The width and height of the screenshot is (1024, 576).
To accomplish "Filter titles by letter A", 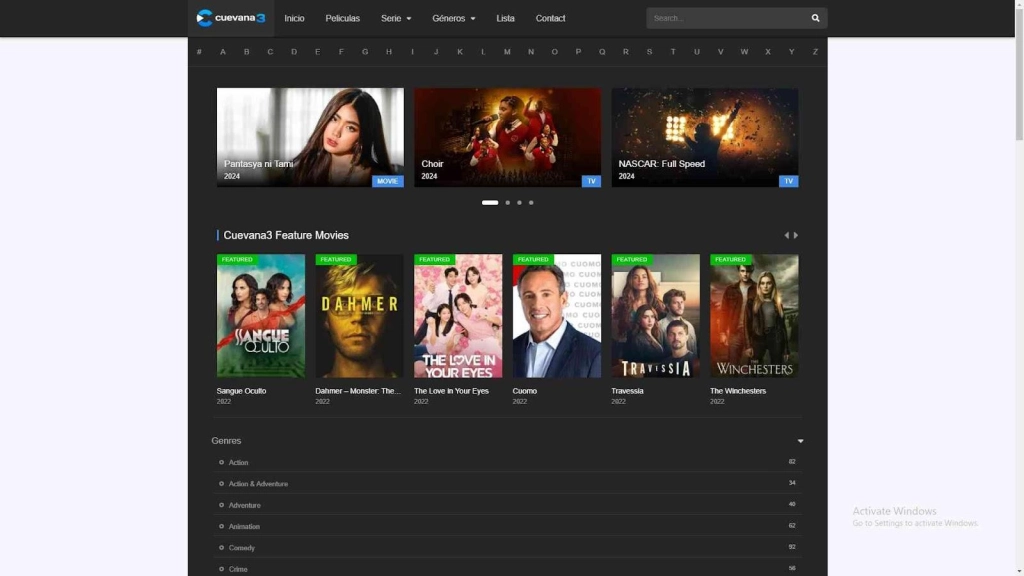I will point(223,52).
